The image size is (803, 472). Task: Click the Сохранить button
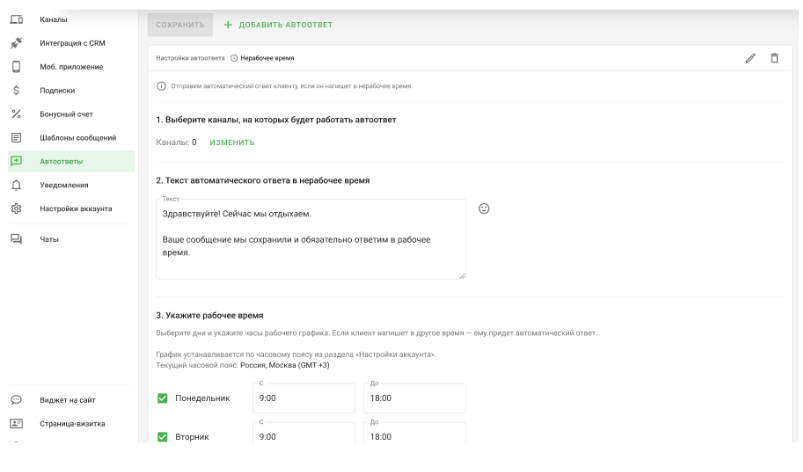point(180,24)
